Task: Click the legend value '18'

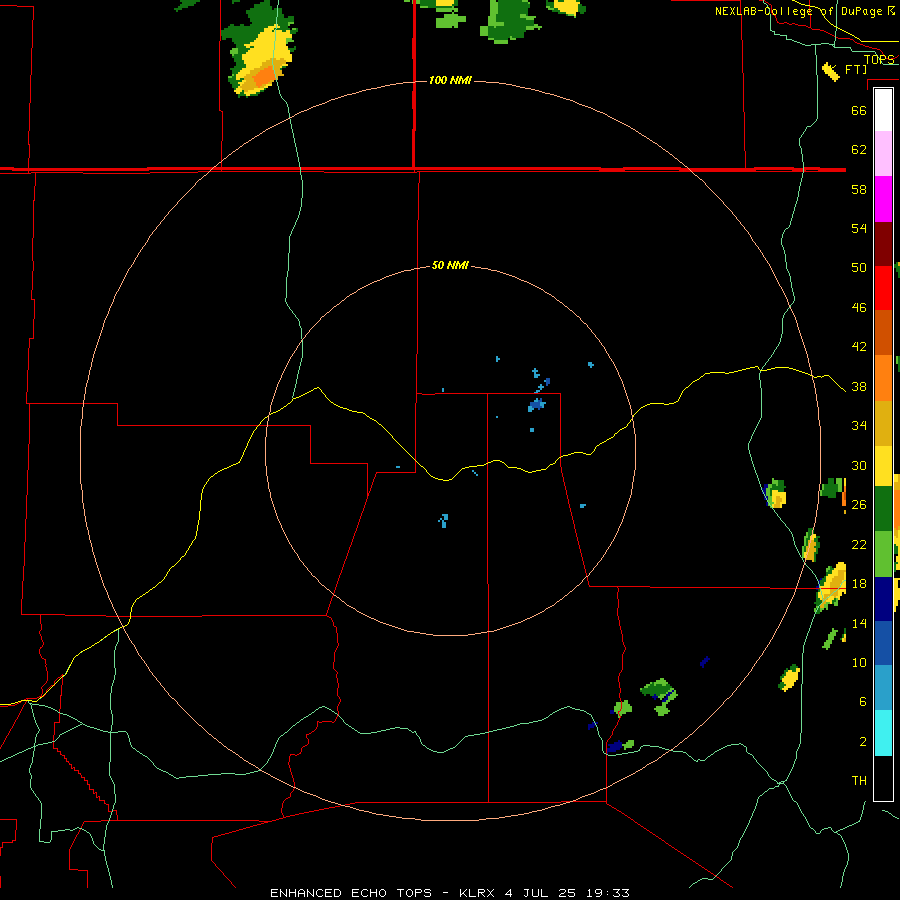Action: pyautogui.click(x=859, y=584)
